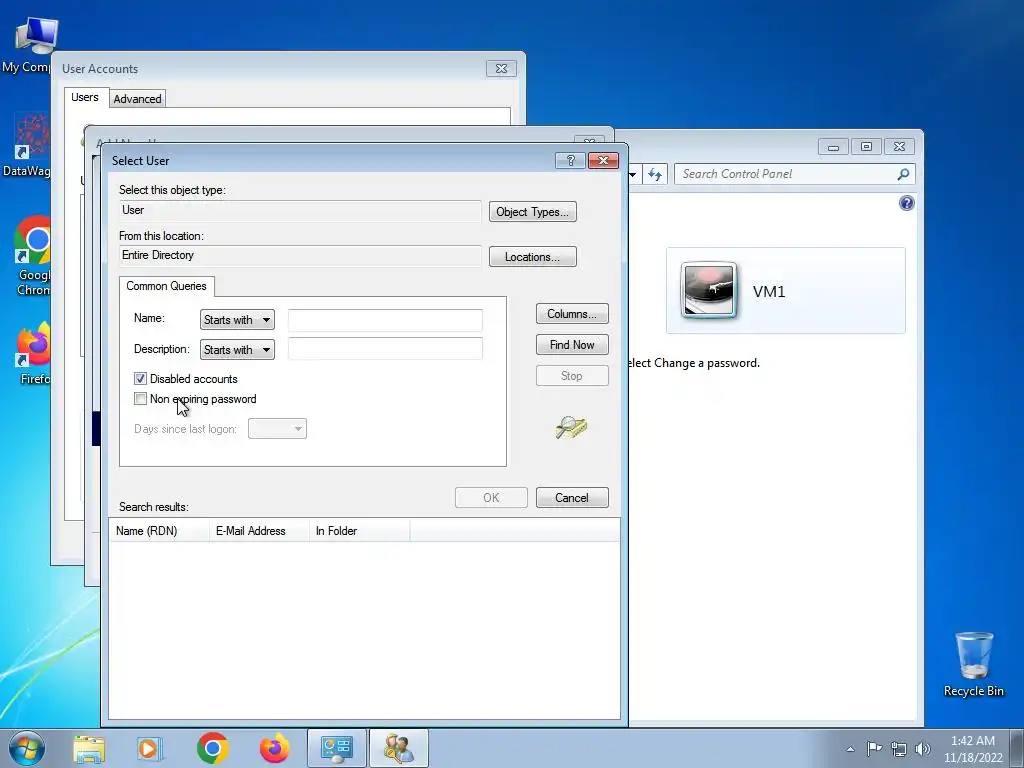This screenshot has height=768, width=1024.
Task: Open Windows Explorer from the taskbar
Action: point(89,748)
